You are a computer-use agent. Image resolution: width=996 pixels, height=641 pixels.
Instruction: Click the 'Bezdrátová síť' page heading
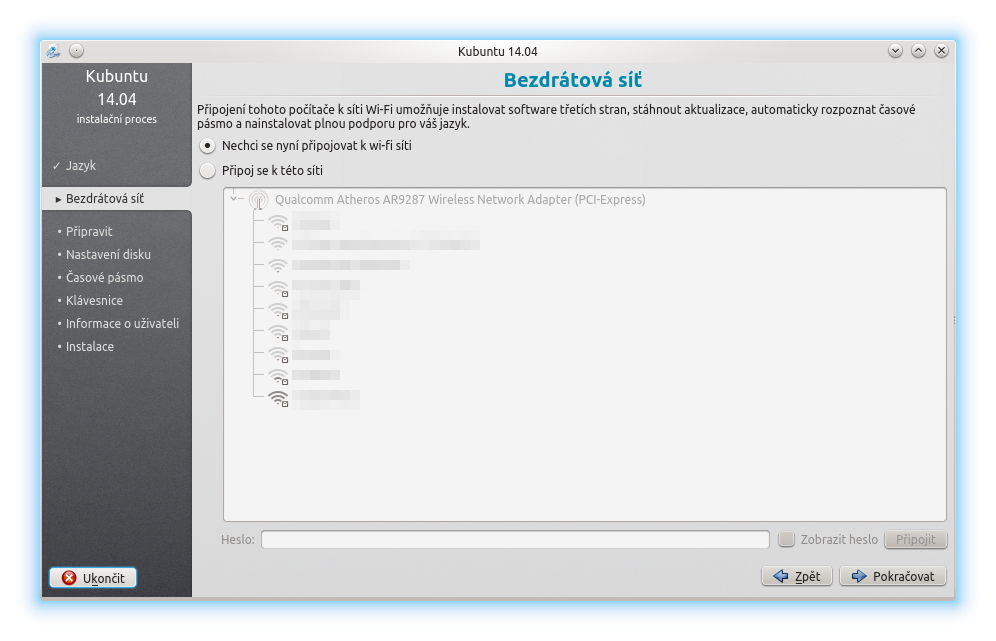click(x=572, y=80)
